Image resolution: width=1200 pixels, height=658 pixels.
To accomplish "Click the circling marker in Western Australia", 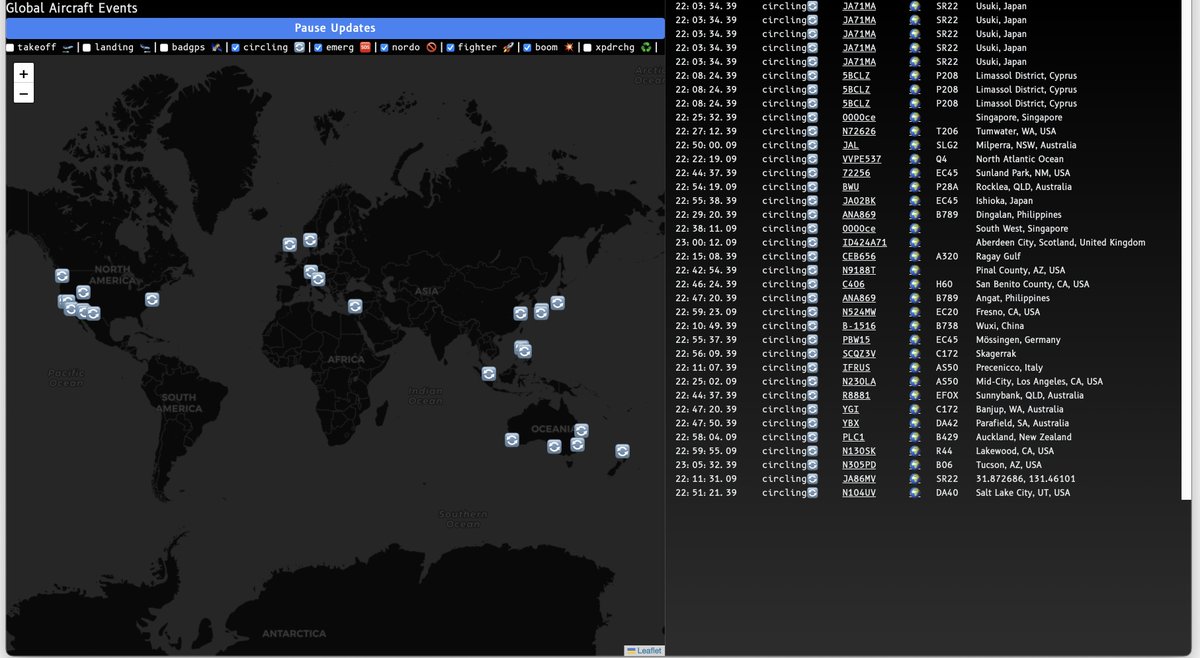I will [x=512, y=439].
